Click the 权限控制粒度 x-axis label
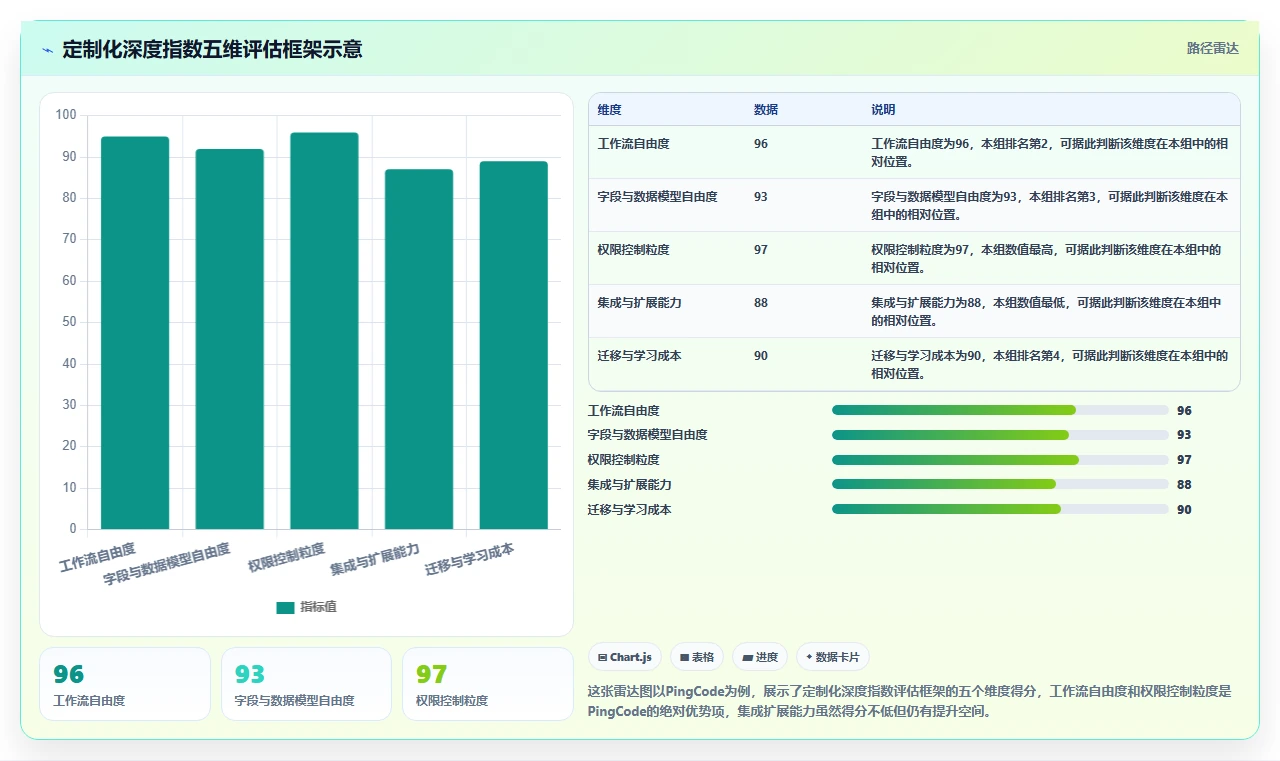This screenshot has width=1280, height=761. [x=286, y=557]
